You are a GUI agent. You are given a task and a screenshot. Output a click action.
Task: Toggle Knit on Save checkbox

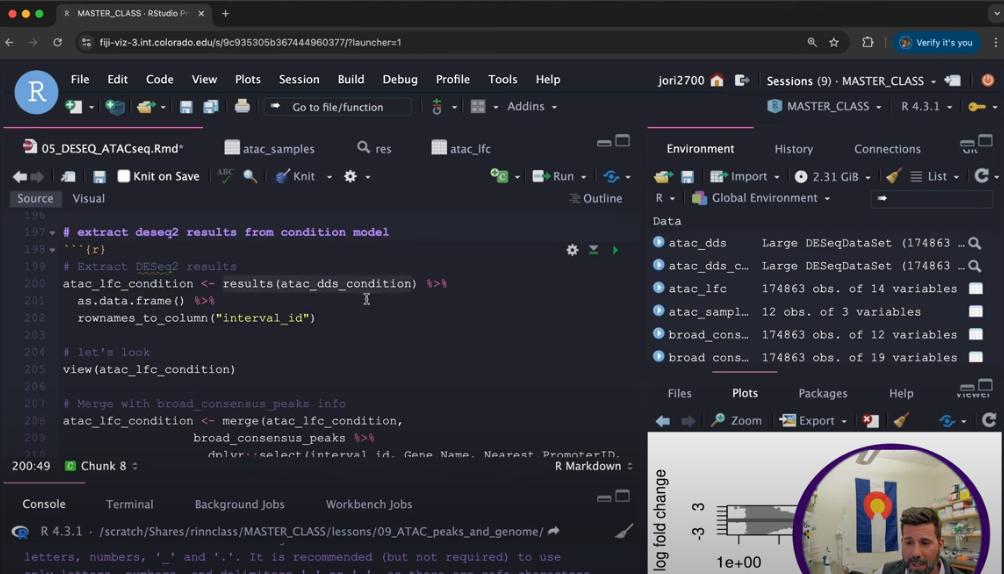pyautogui.click(x=124, y=176)
